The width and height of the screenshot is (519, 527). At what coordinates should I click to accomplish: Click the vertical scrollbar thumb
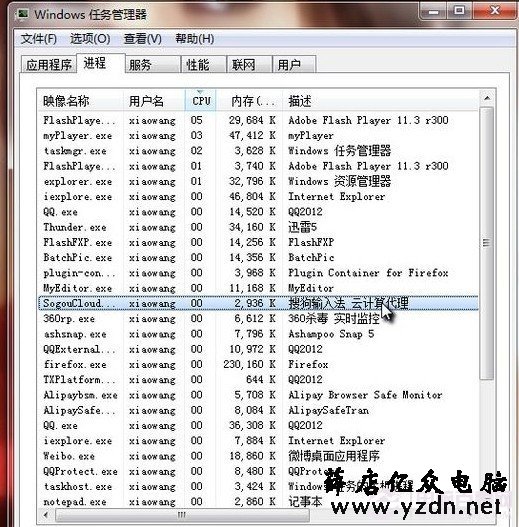[x=487, y=243]
